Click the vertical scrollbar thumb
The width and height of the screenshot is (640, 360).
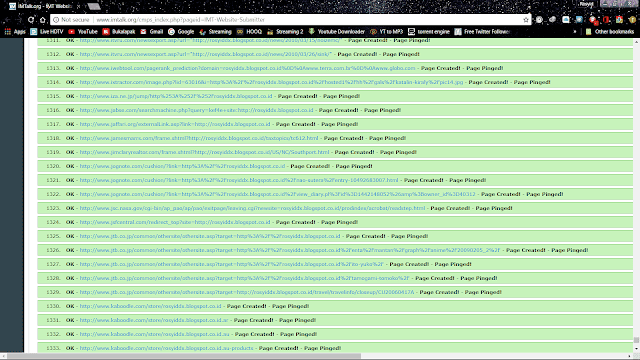pyautogui.click(x=636, y=340)
